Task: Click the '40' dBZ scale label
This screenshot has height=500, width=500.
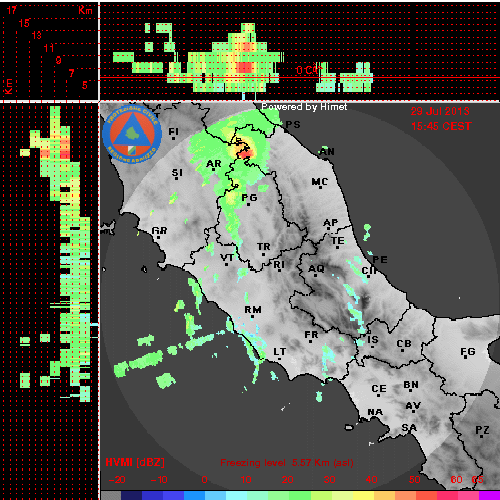Action: point(371,480)
